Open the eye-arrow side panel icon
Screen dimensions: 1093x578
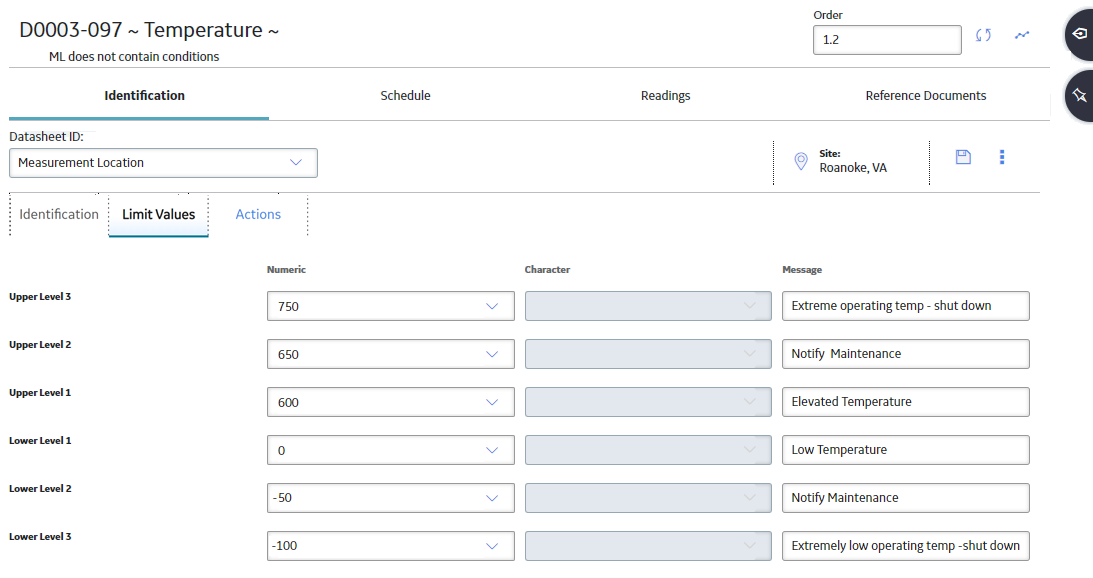1079,33
